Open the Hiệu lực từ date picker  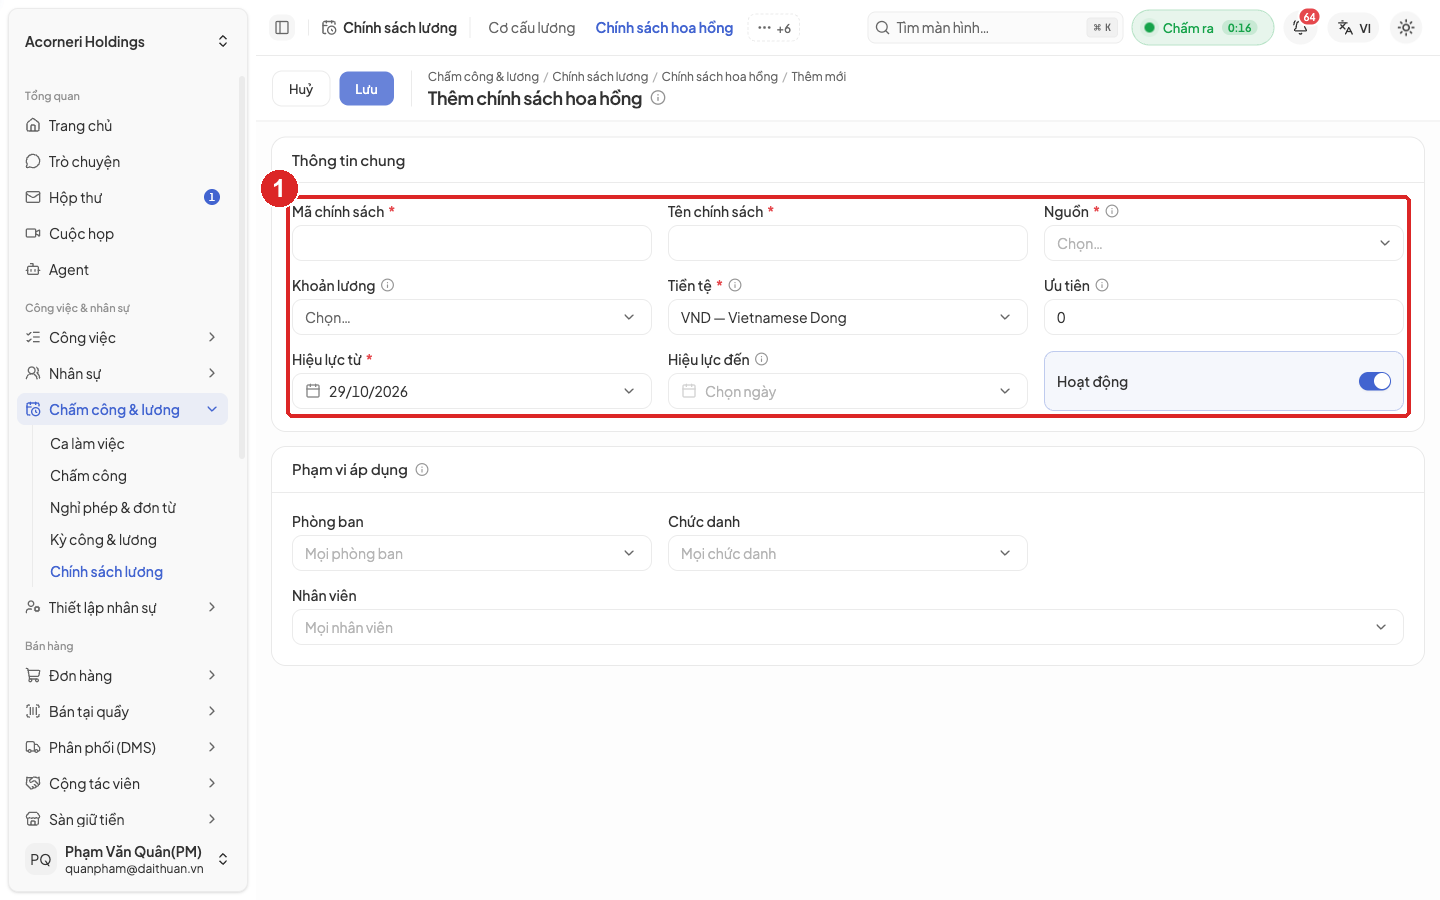click(x=472, y=391)
